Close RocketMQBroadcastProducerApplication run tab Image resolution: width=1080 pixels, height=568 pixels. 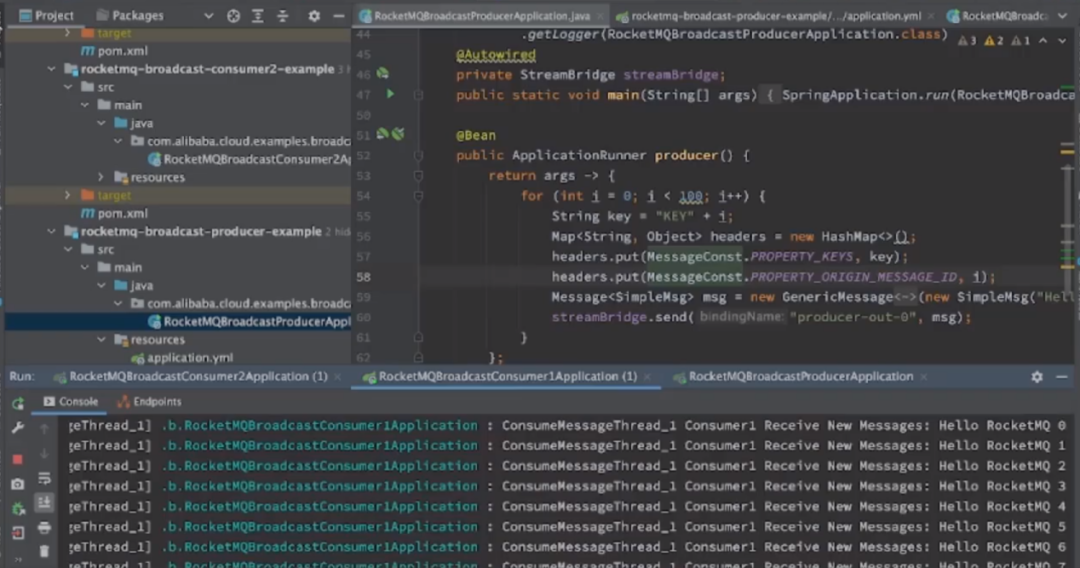tap(924, 377)
